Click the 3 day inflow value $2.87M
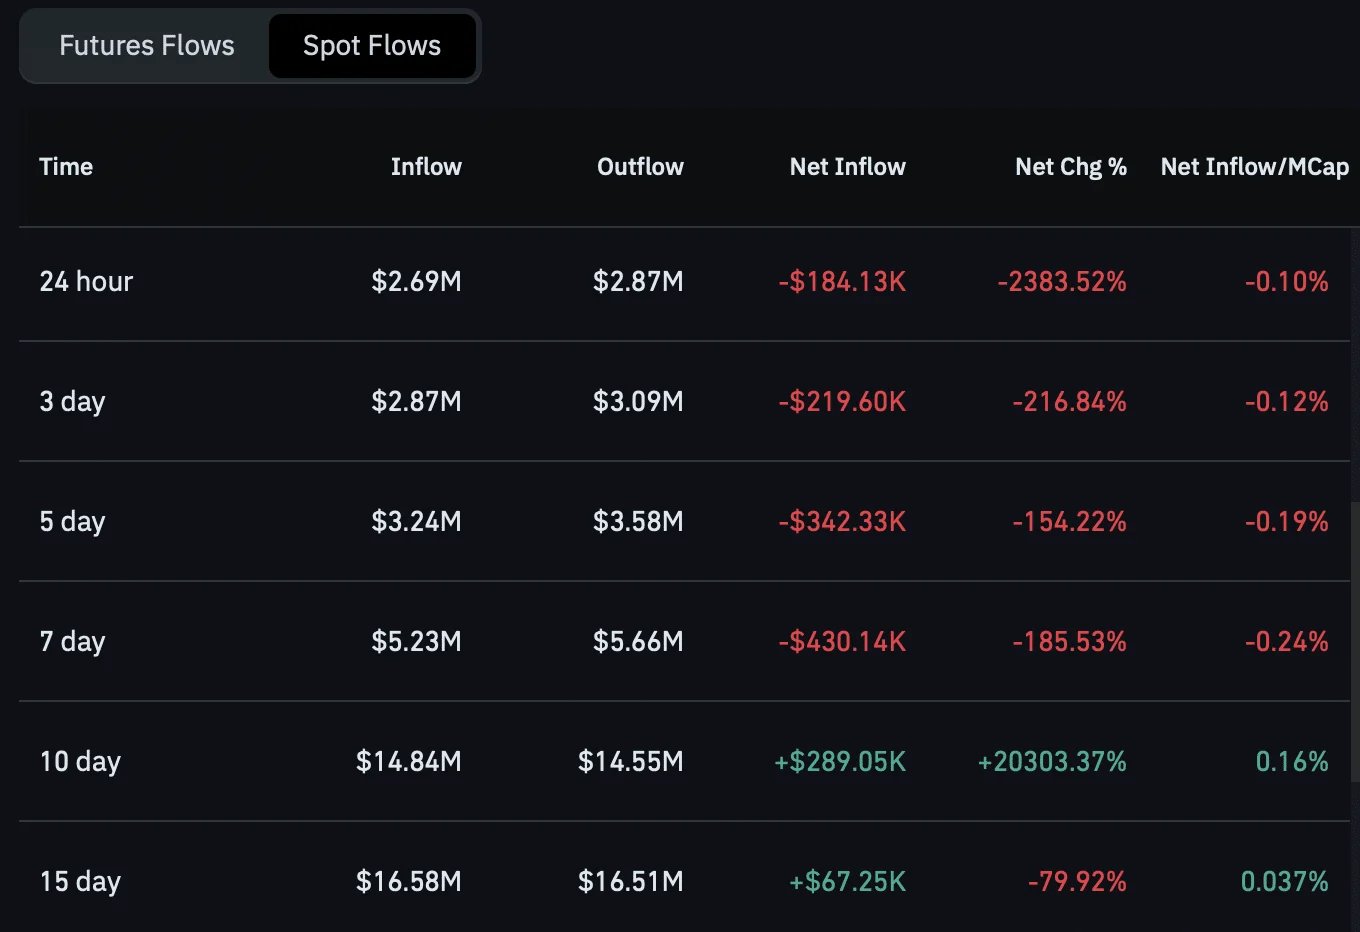Image resolution: width=1360 pixels, height=932 pixels. point(416,402)
